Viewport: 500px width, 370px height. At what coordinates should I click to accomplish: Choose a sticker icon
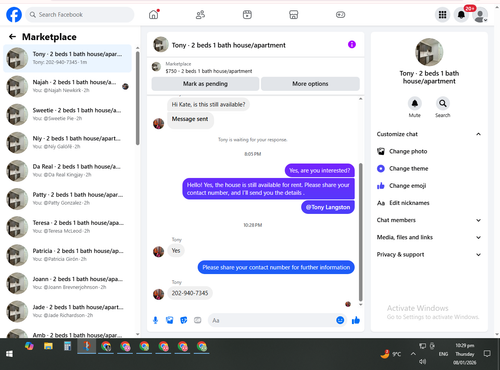tap(184, 320)
